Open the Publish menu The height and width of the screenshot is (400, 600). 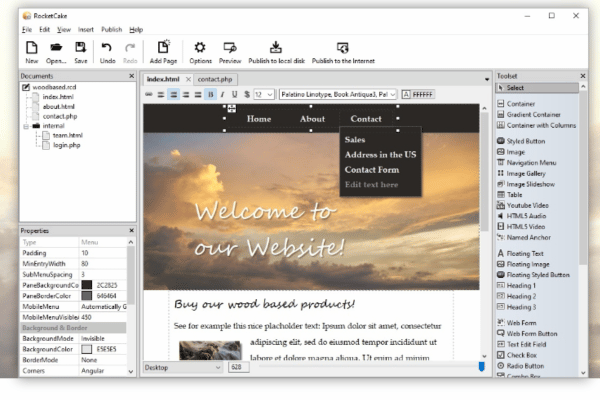click(x=111, y=29)
